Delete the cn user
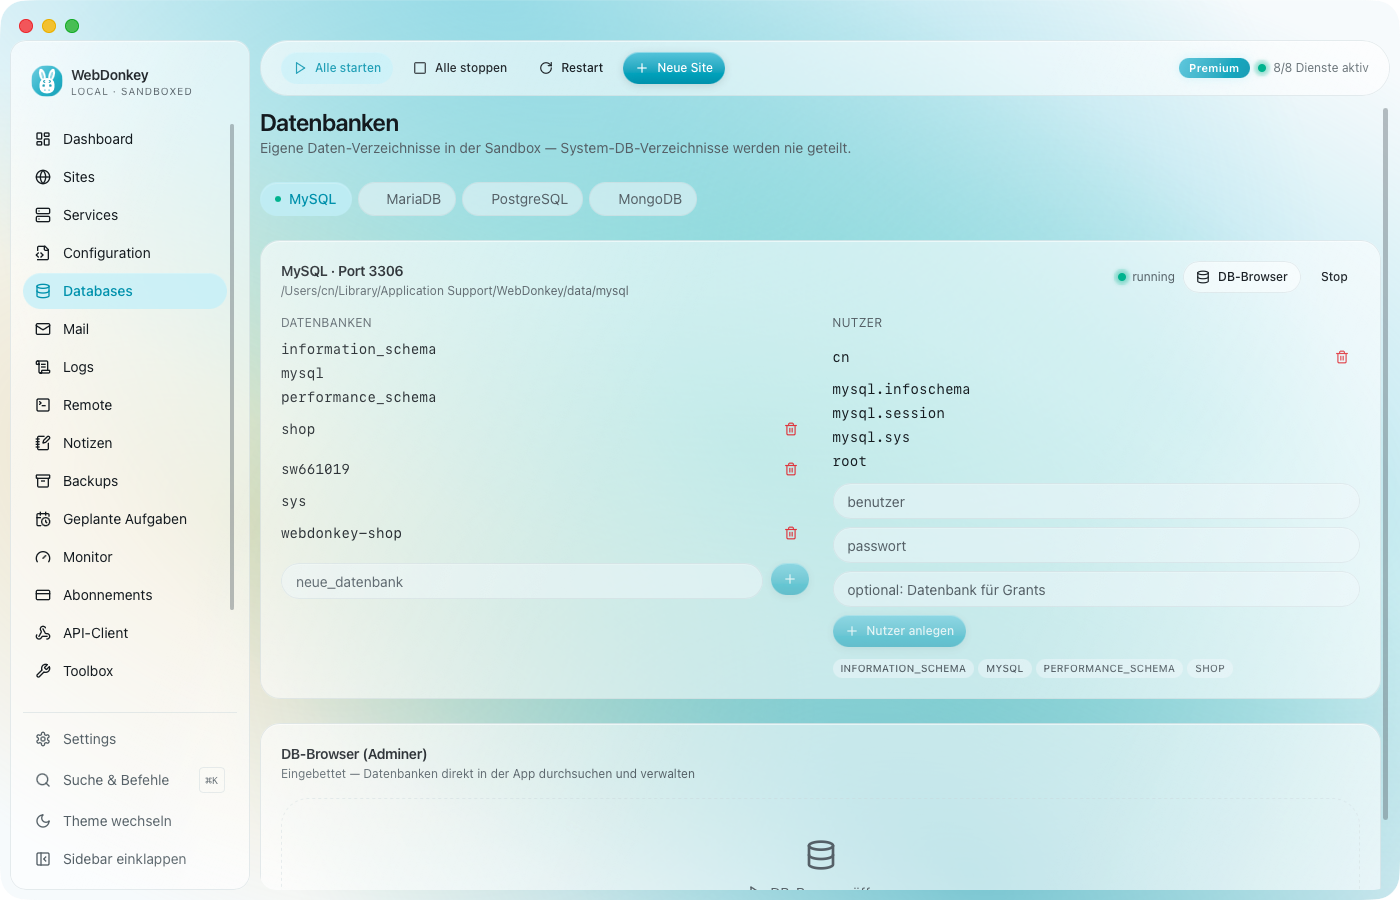The width and height of the screenshot is (1400, 900). pos(1342,357)
